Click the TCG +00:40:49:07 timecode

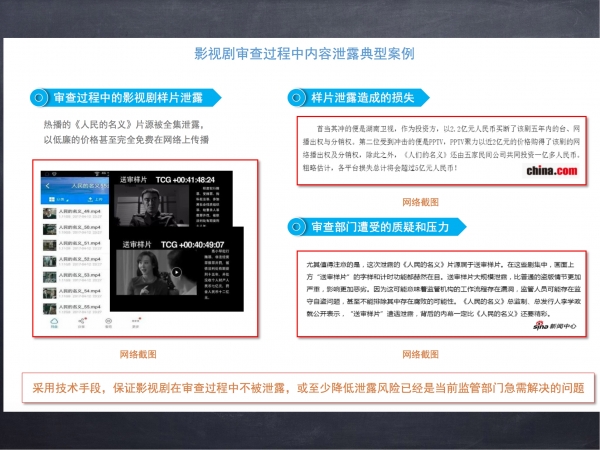tap(192, 245)
